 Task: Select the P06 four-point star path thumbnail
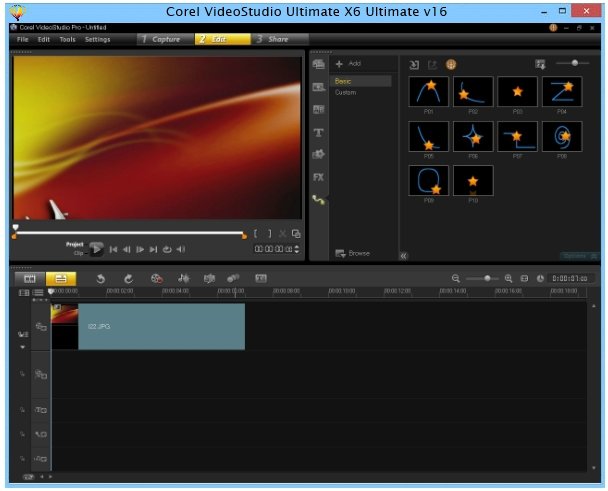[473, 136]
